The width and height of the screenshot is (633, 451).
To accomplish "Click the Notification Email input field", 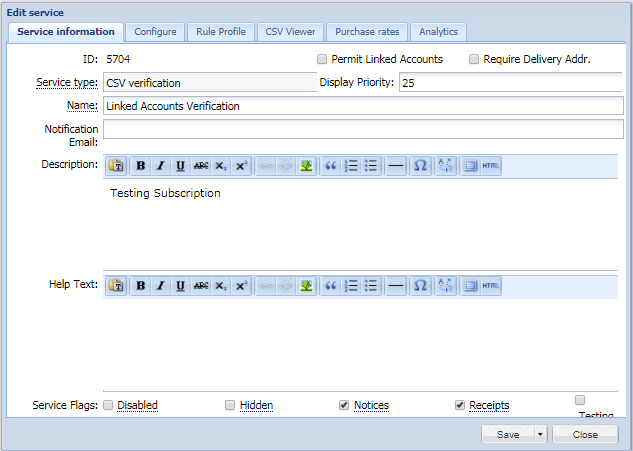I will click(363, 129).
